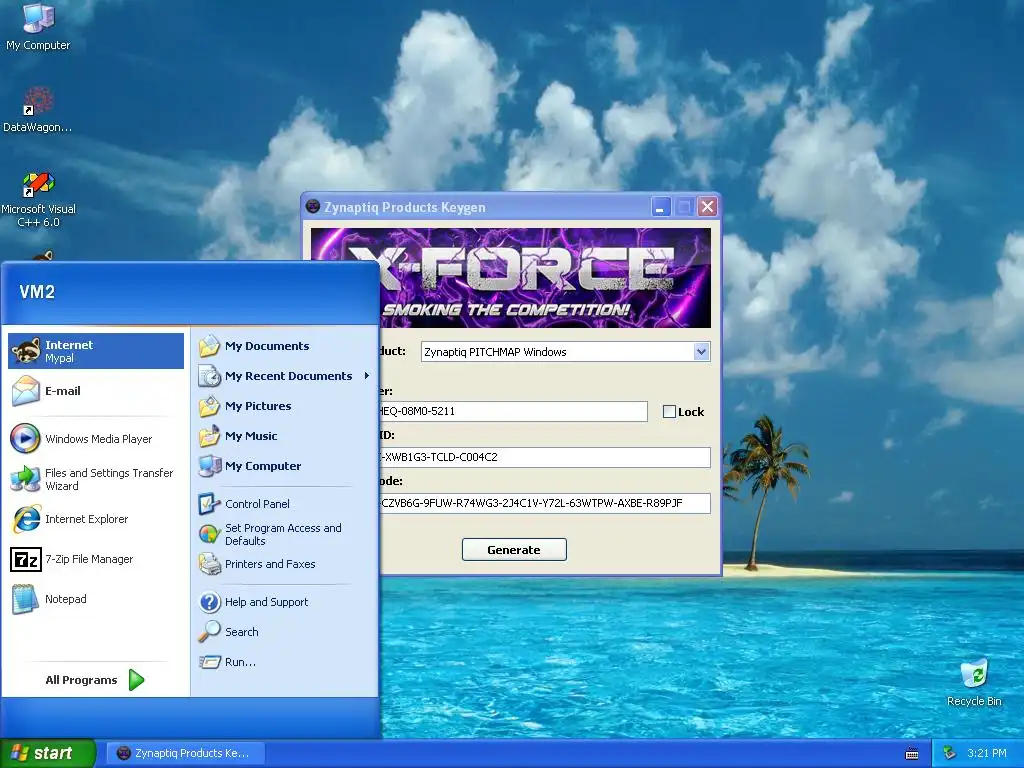
Task: Open My Documents folder
Action: click(x=284, y=346)
